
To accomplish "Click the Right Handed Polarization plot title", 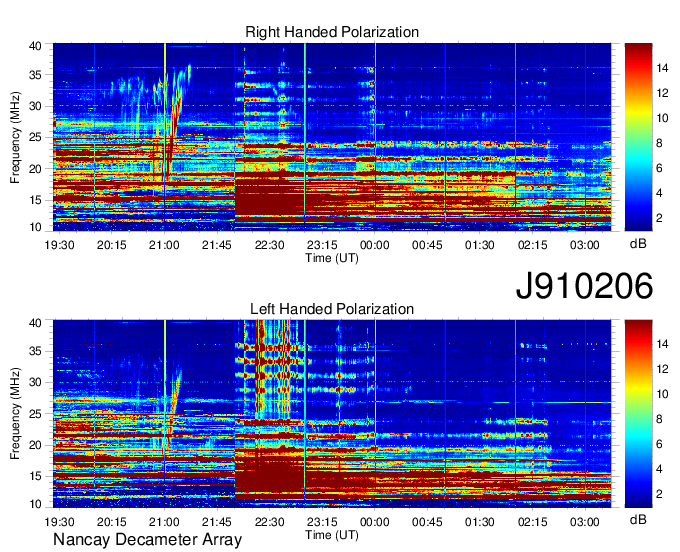I will 332,32.
